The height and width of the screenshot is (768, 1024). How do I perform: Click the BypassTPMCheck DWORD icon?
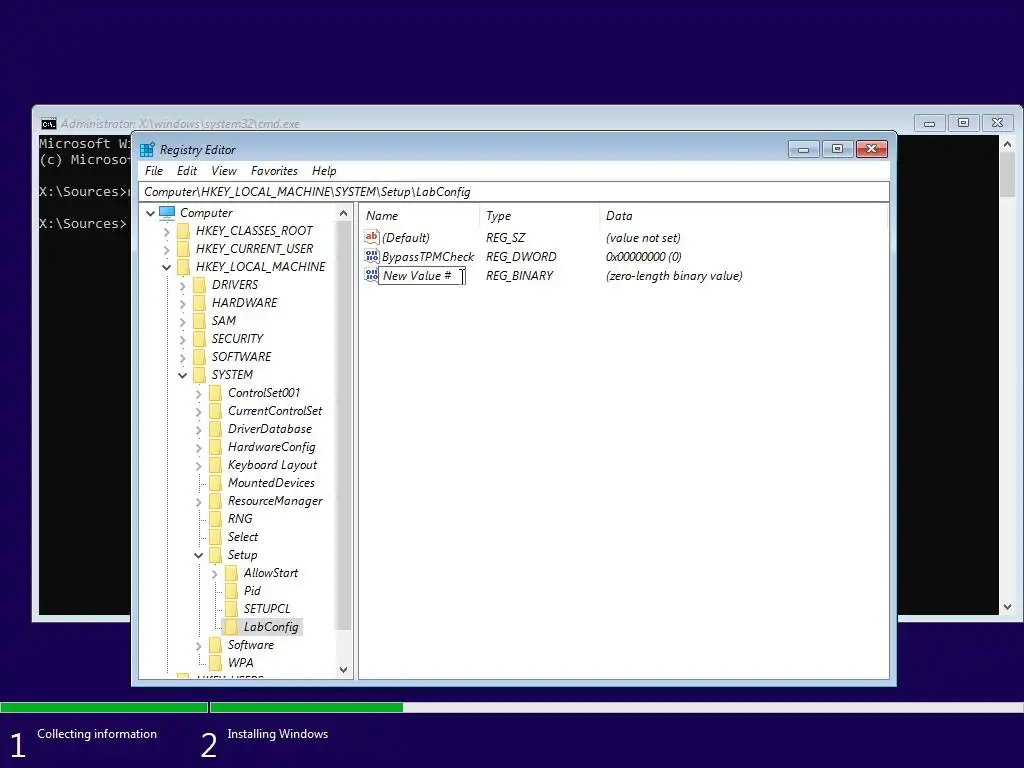(372, 256)
